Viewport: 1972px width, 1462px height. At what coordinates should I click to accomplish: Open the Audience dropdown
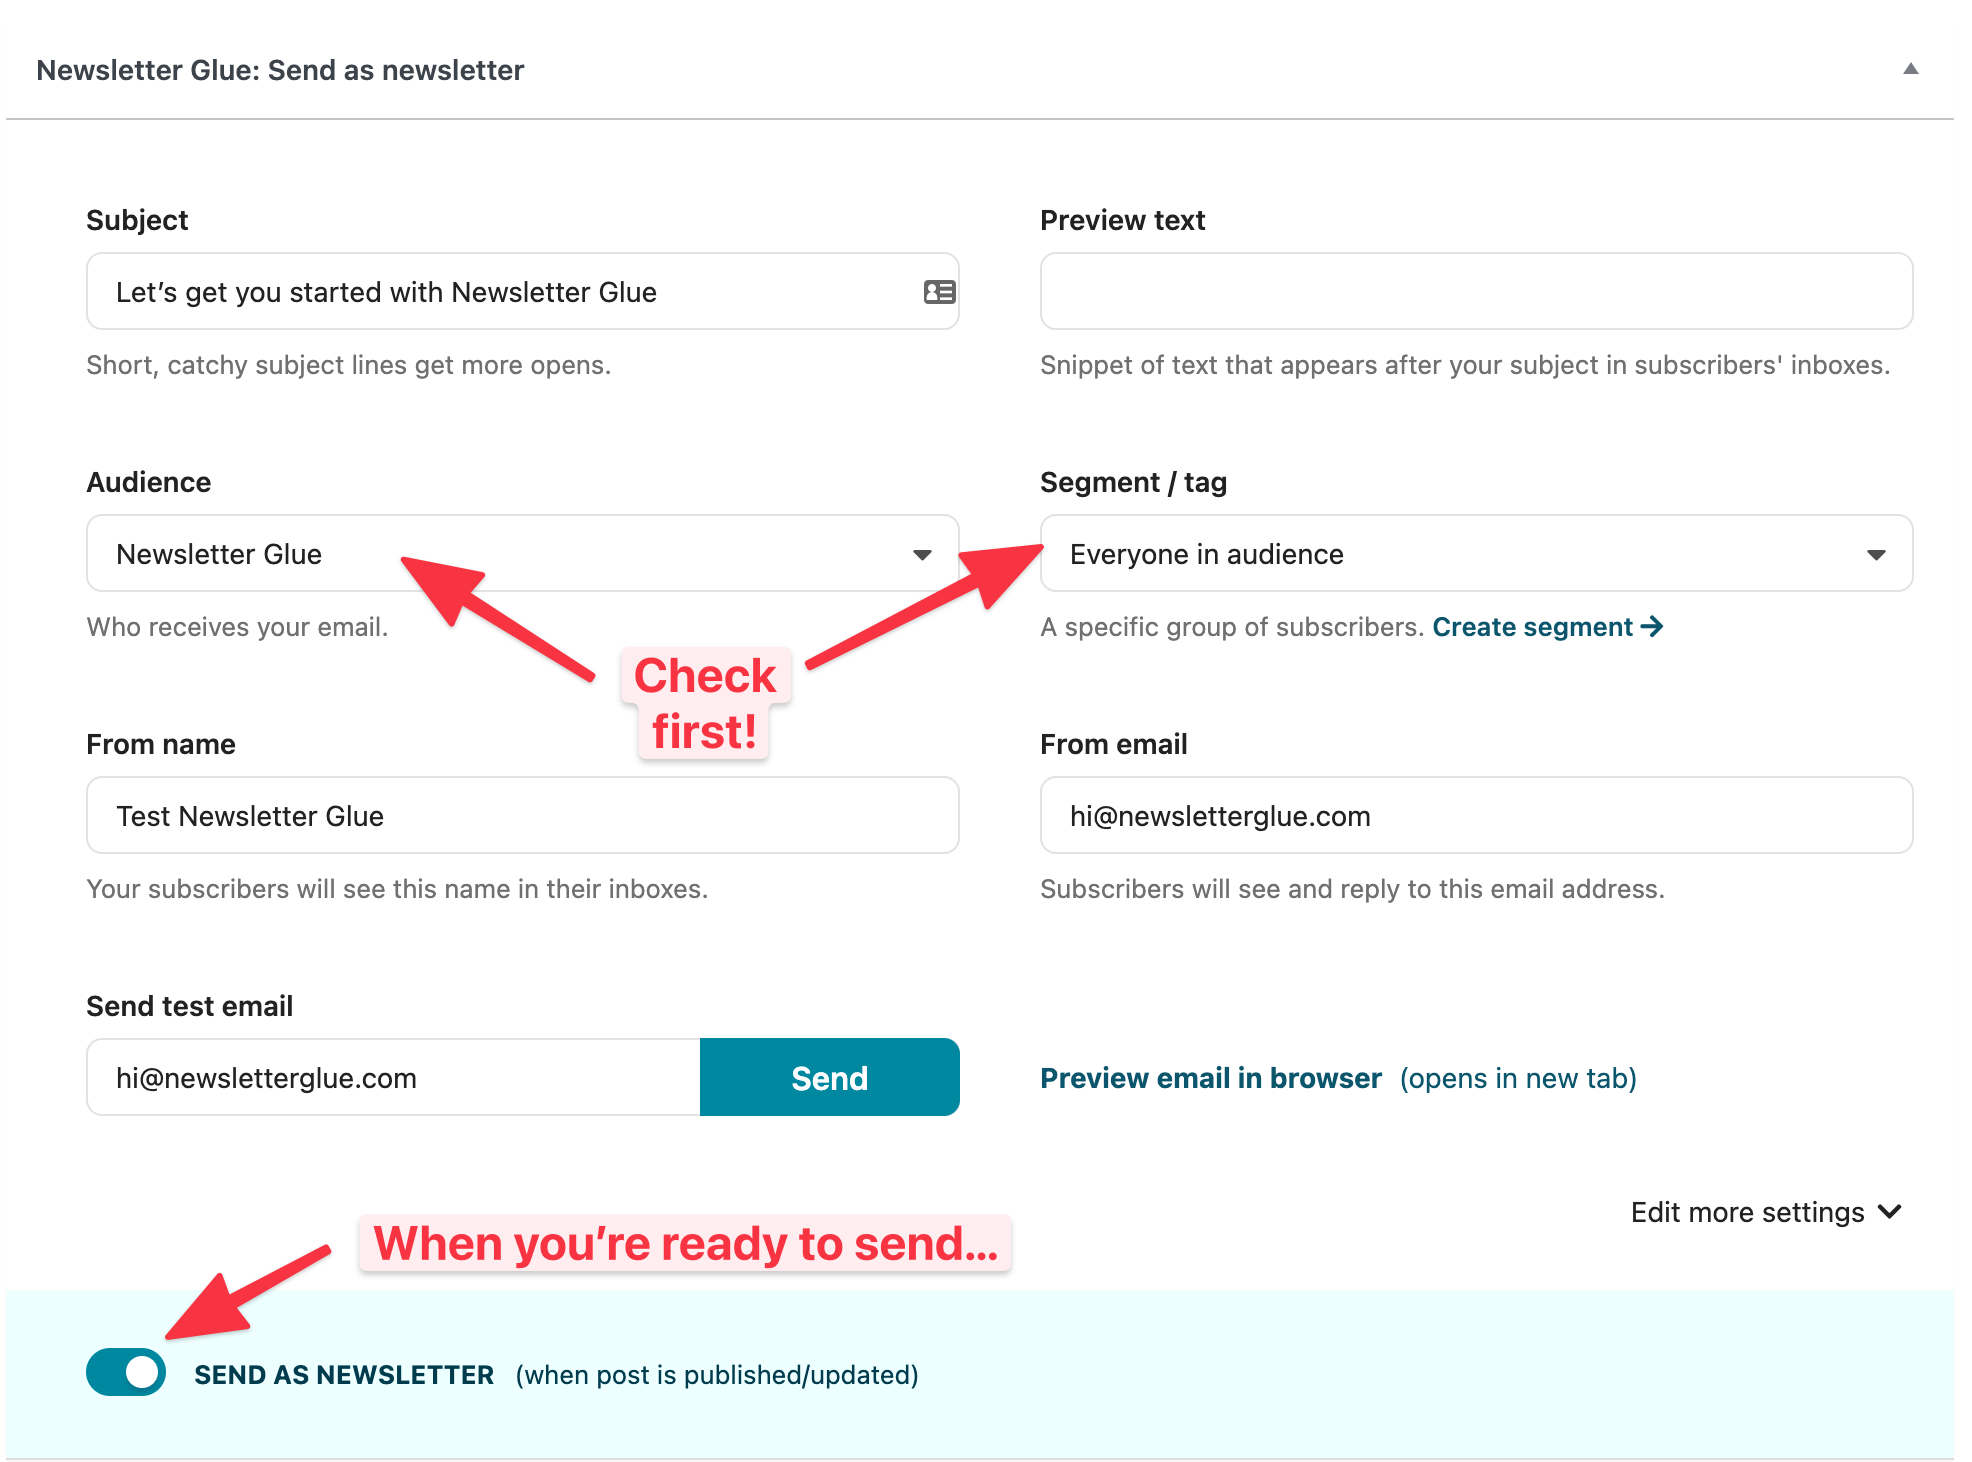[x=521, y=554]
